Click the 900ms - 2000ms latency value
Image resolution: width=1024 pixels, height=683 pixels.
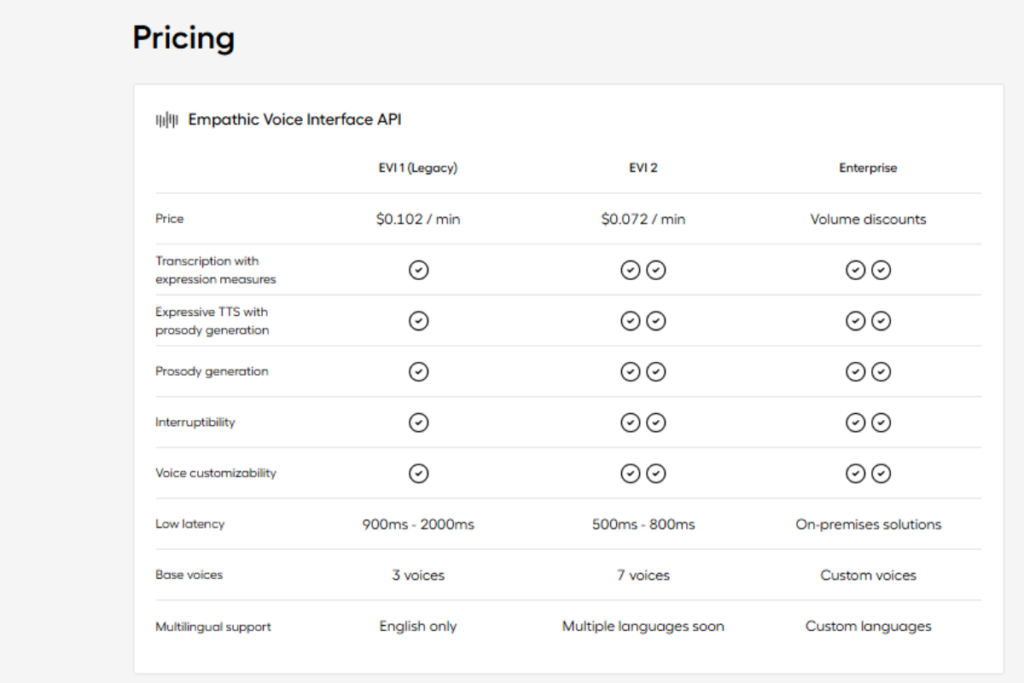pos(418,524)
